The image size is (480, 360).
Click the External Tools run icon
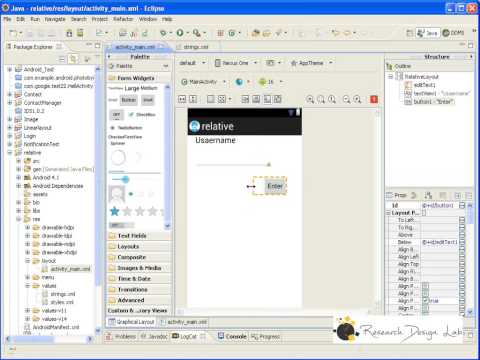[197, 33]
